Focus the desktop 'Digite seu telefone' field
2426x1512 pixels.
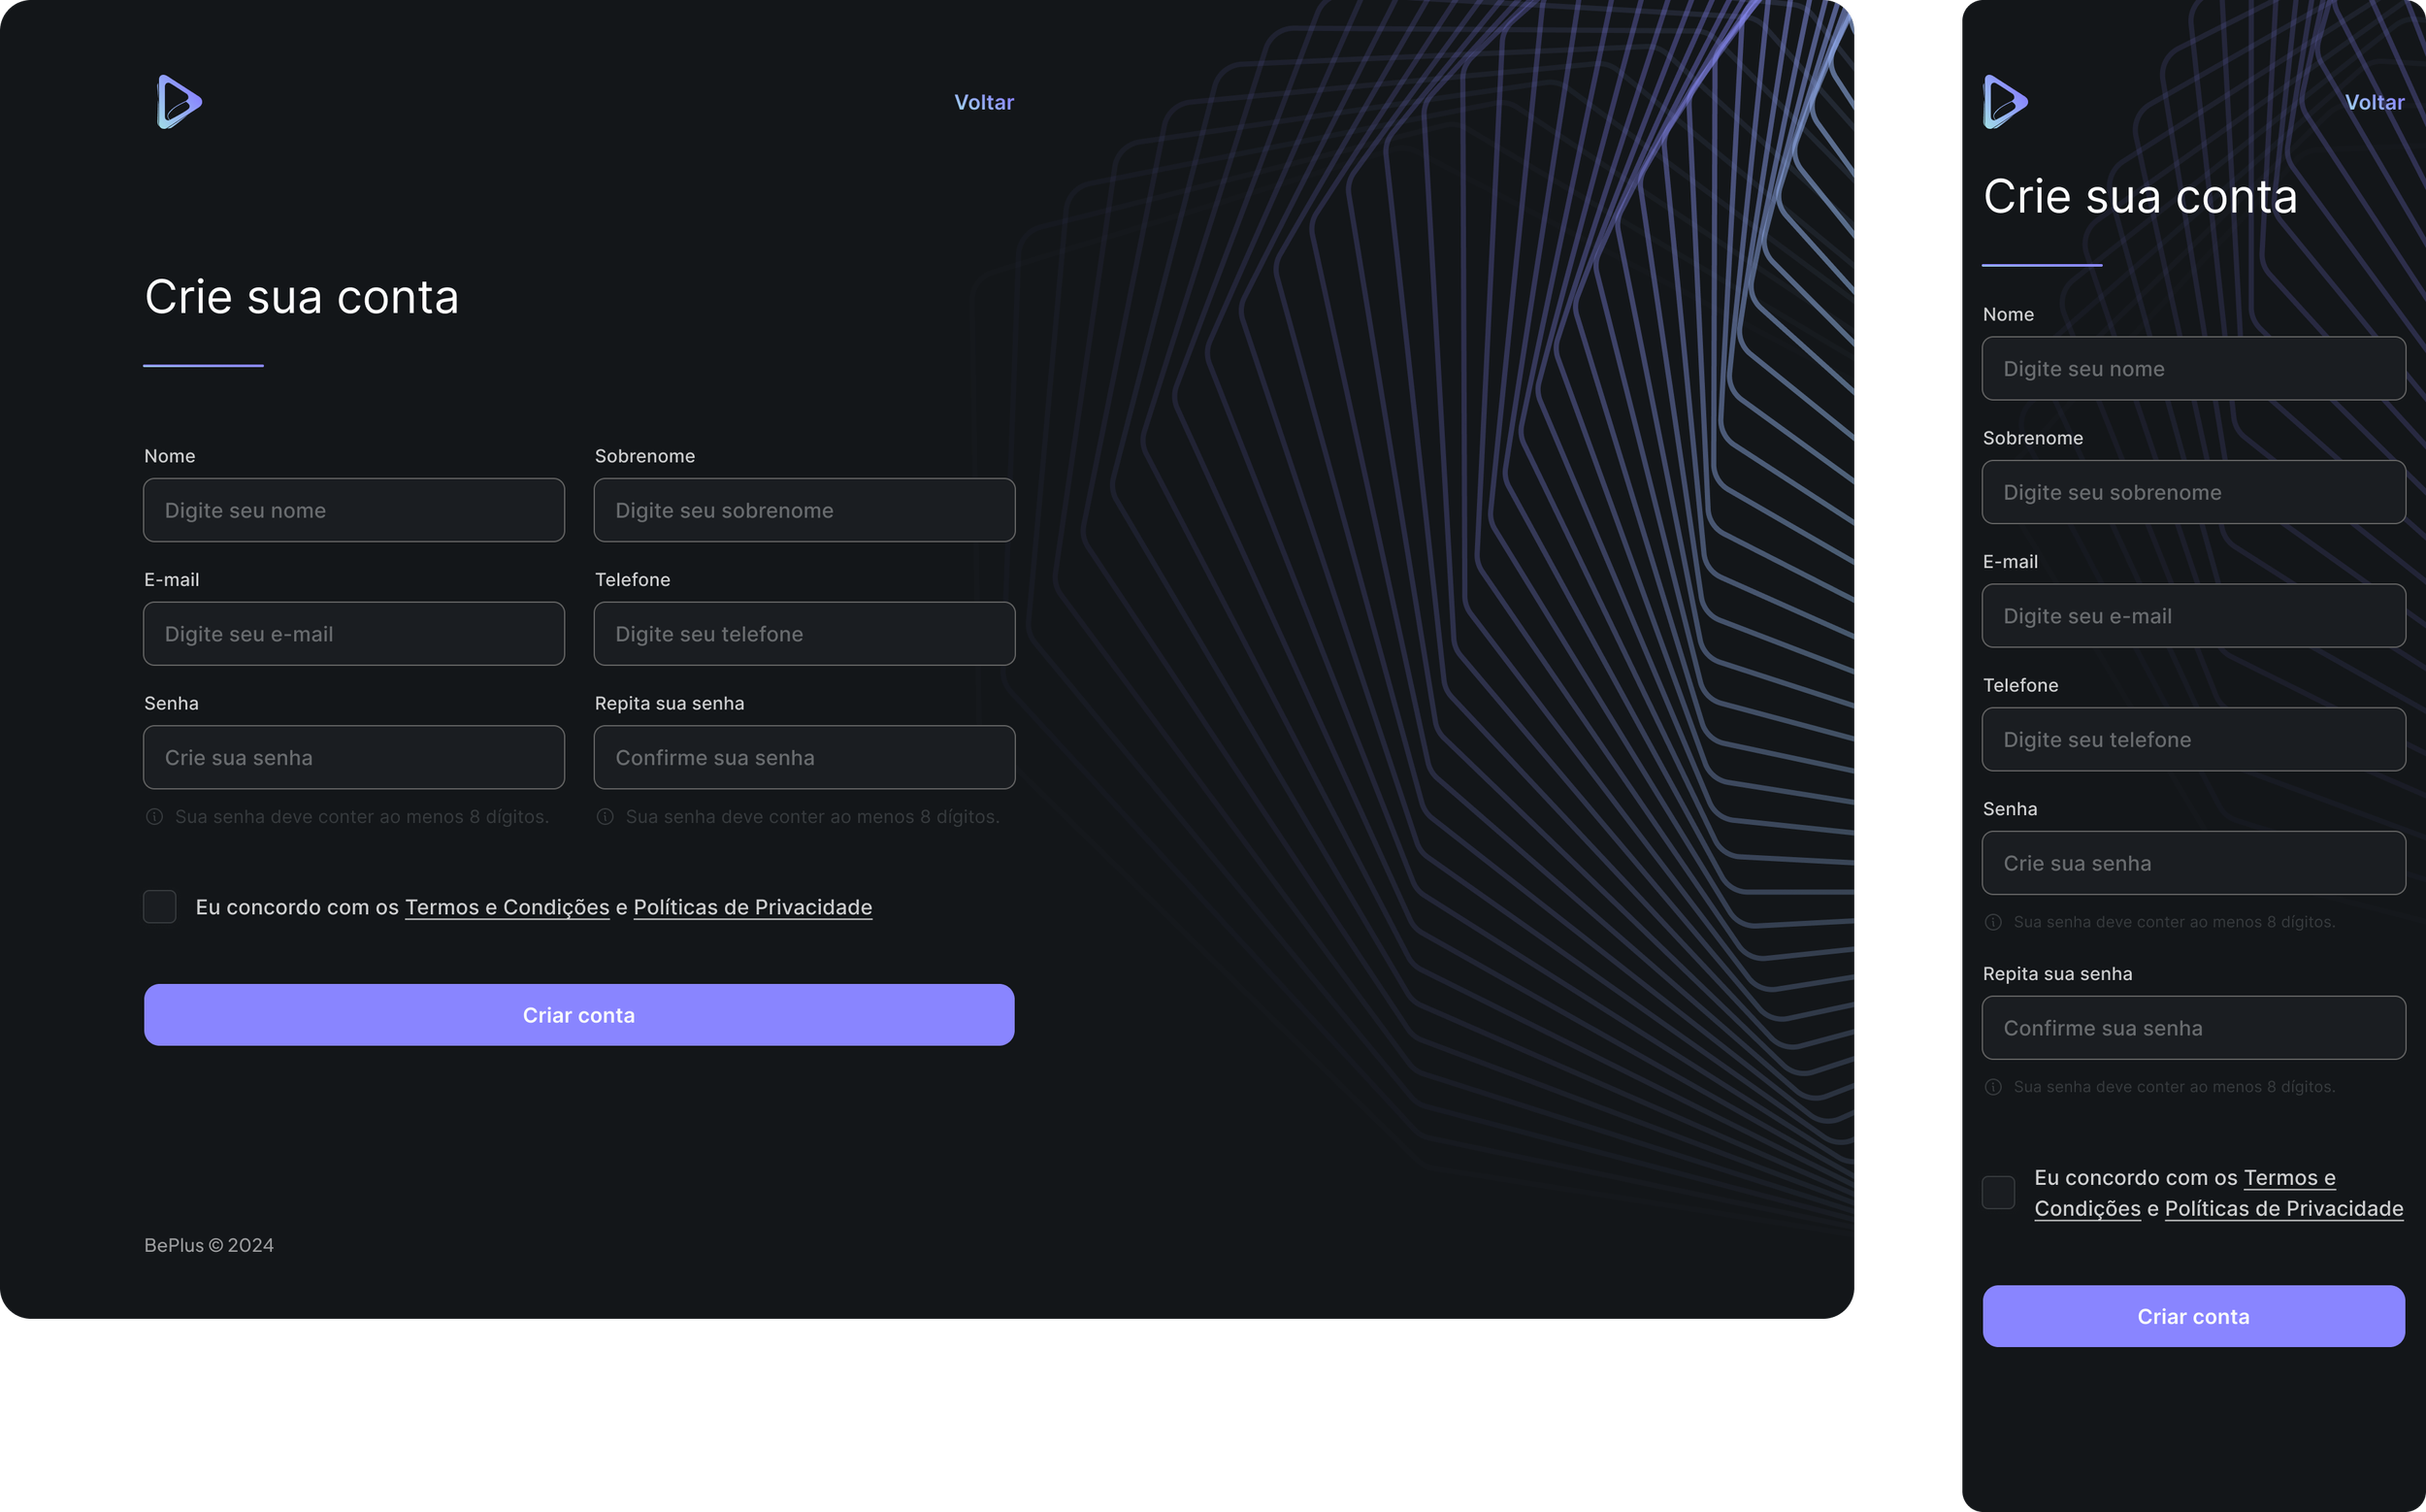coord(805,634)
